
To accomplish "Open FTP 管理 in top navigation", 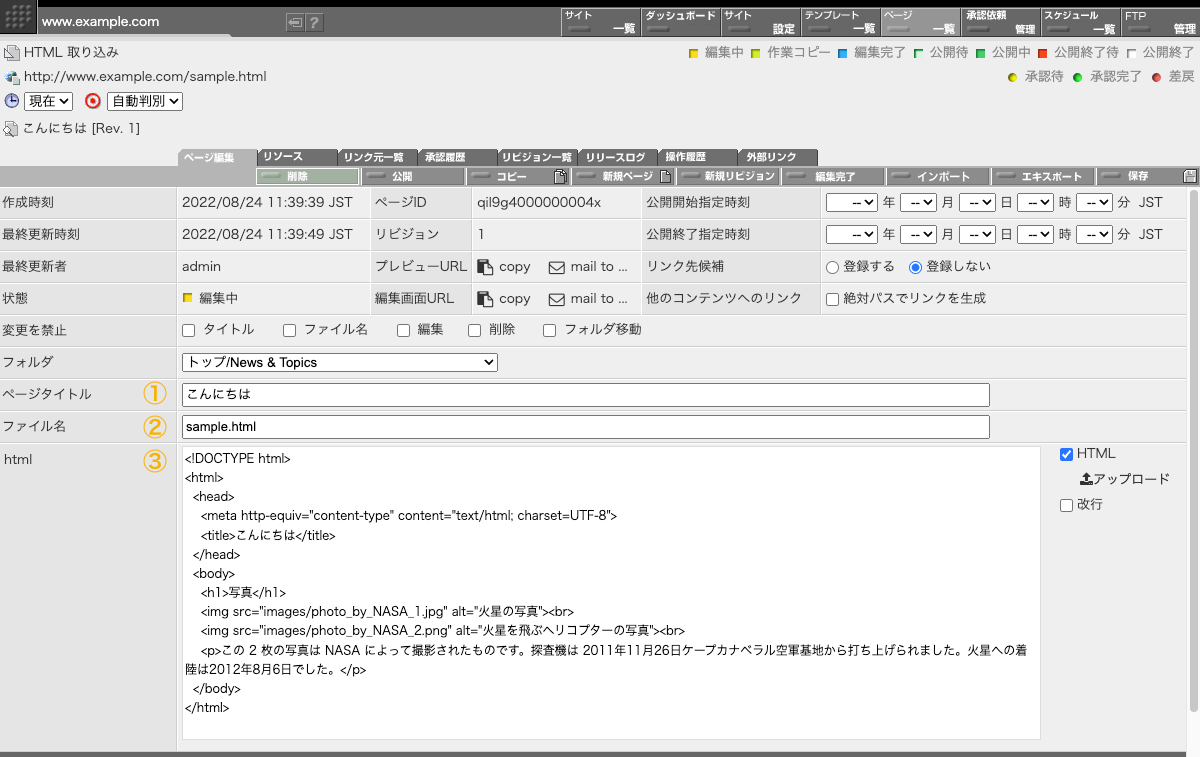I will tap(1160, 22).
